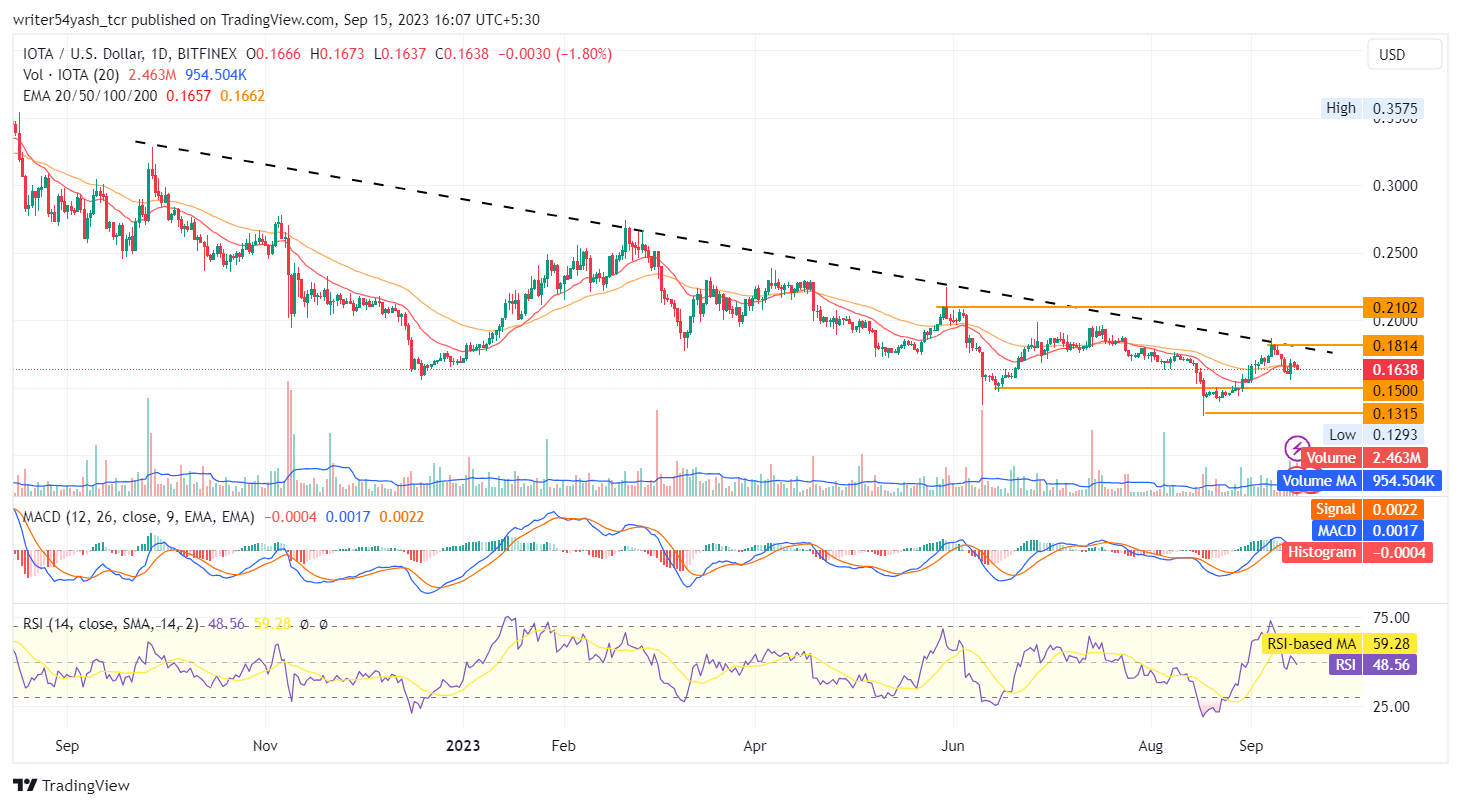This screenshot has height=807, width=1461.
Task: Click the Vol · IOTA (20) indicator legend
Action: tap(71, 75)
